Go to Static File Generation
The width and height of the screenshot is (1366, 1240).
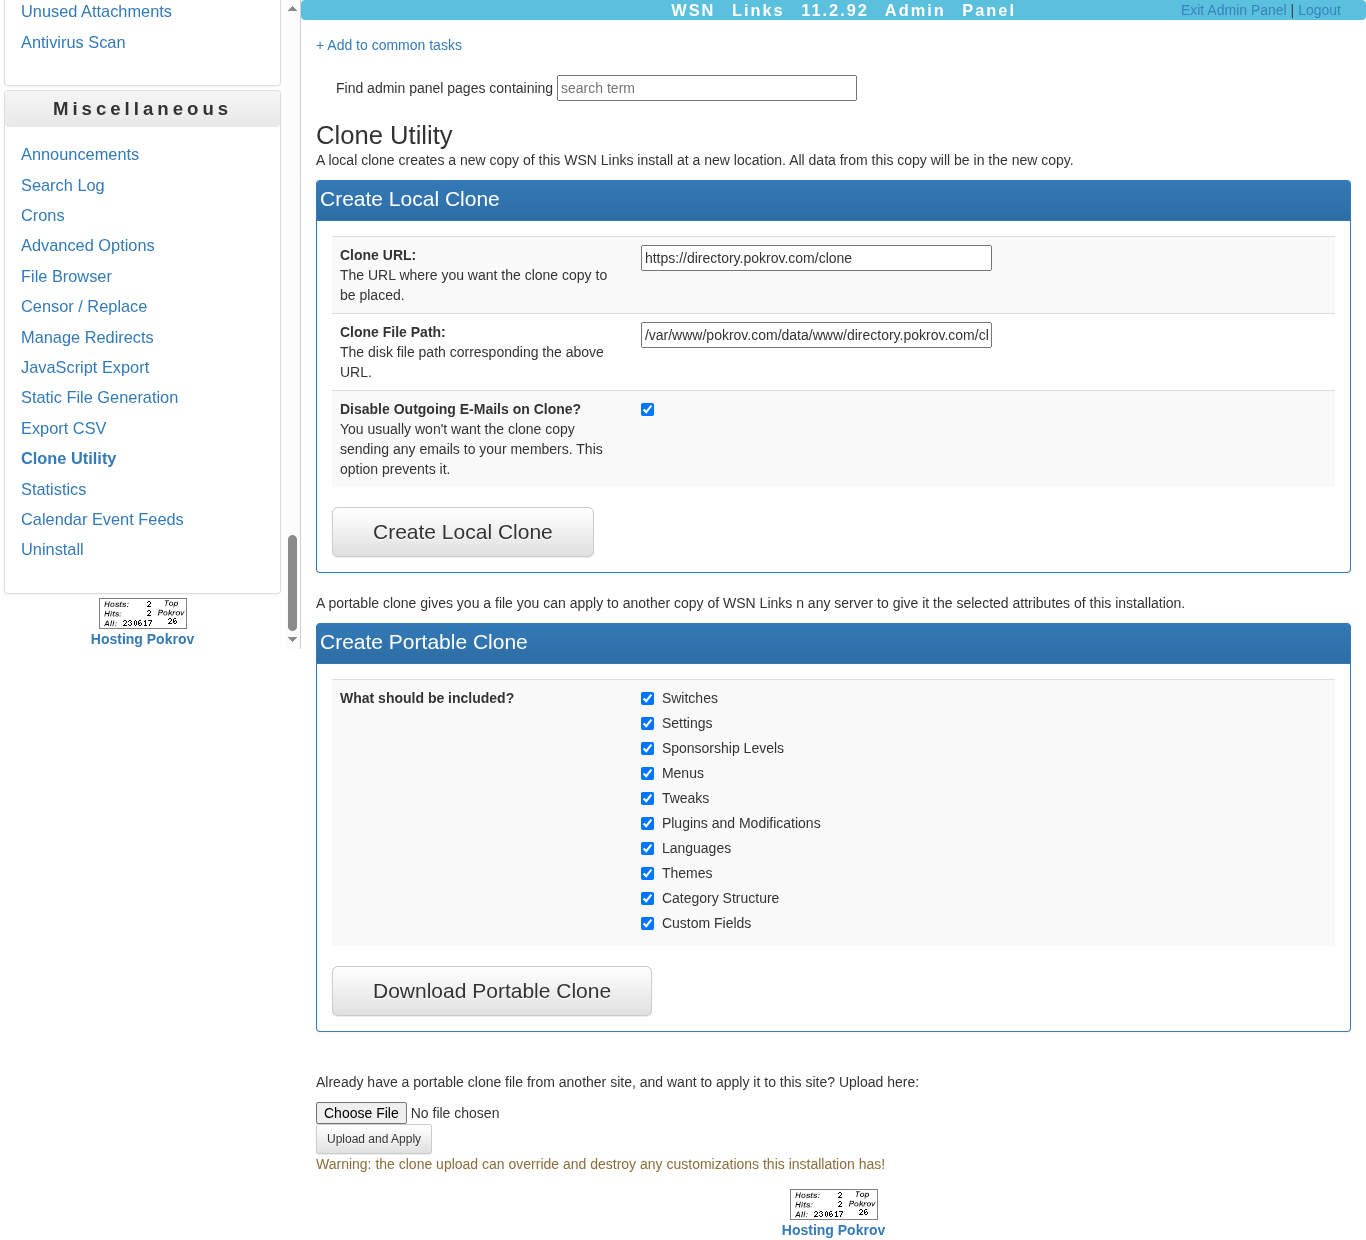point(99,398)
